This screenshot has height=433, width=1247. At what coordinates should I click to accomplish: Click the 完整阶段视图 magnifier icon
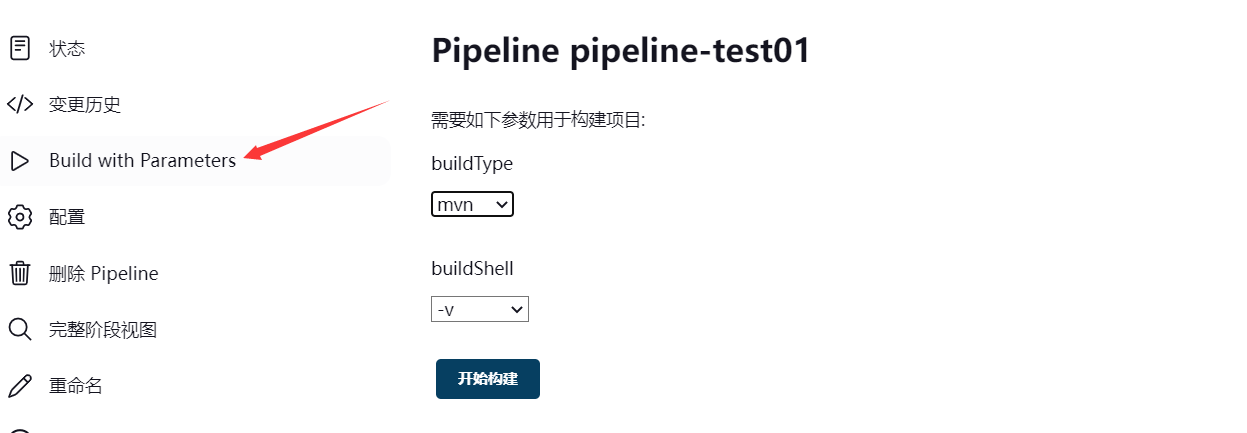point(20,329)
